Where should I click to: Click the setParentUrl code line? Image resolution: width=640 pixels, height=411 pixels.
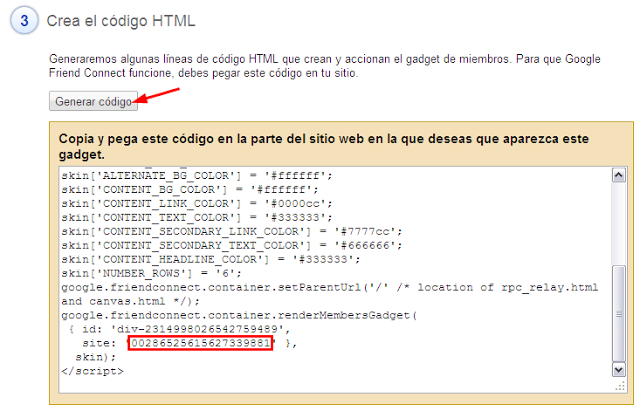[329, 286]
